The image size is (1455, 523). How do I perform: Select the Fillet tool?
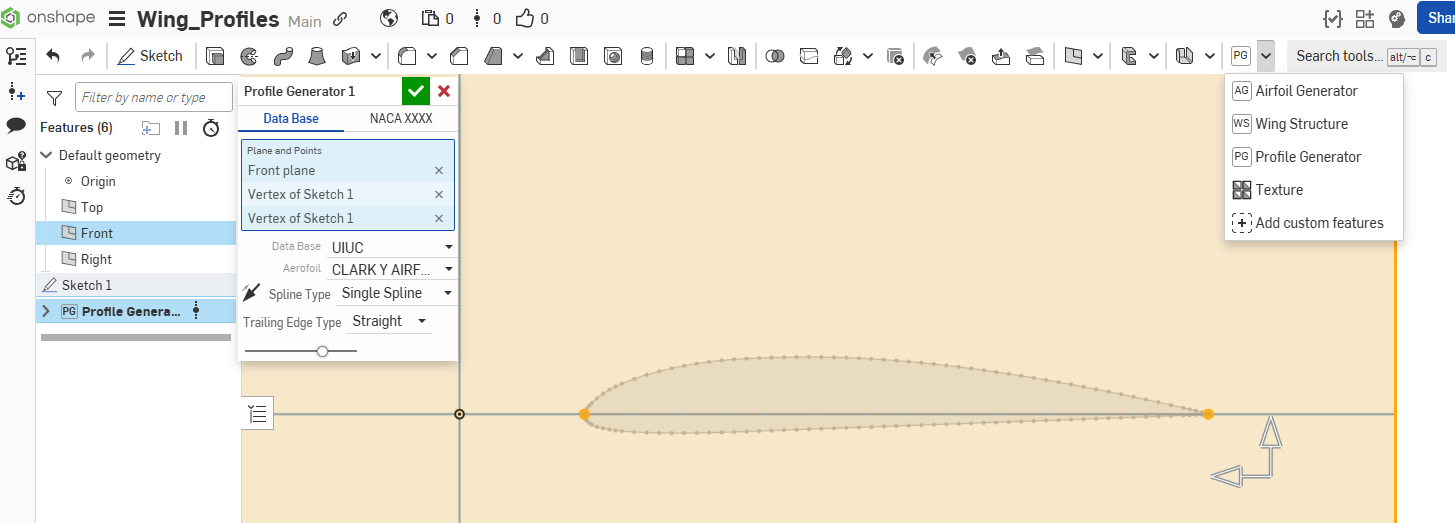pyautogui.click(x=407, y=56)
